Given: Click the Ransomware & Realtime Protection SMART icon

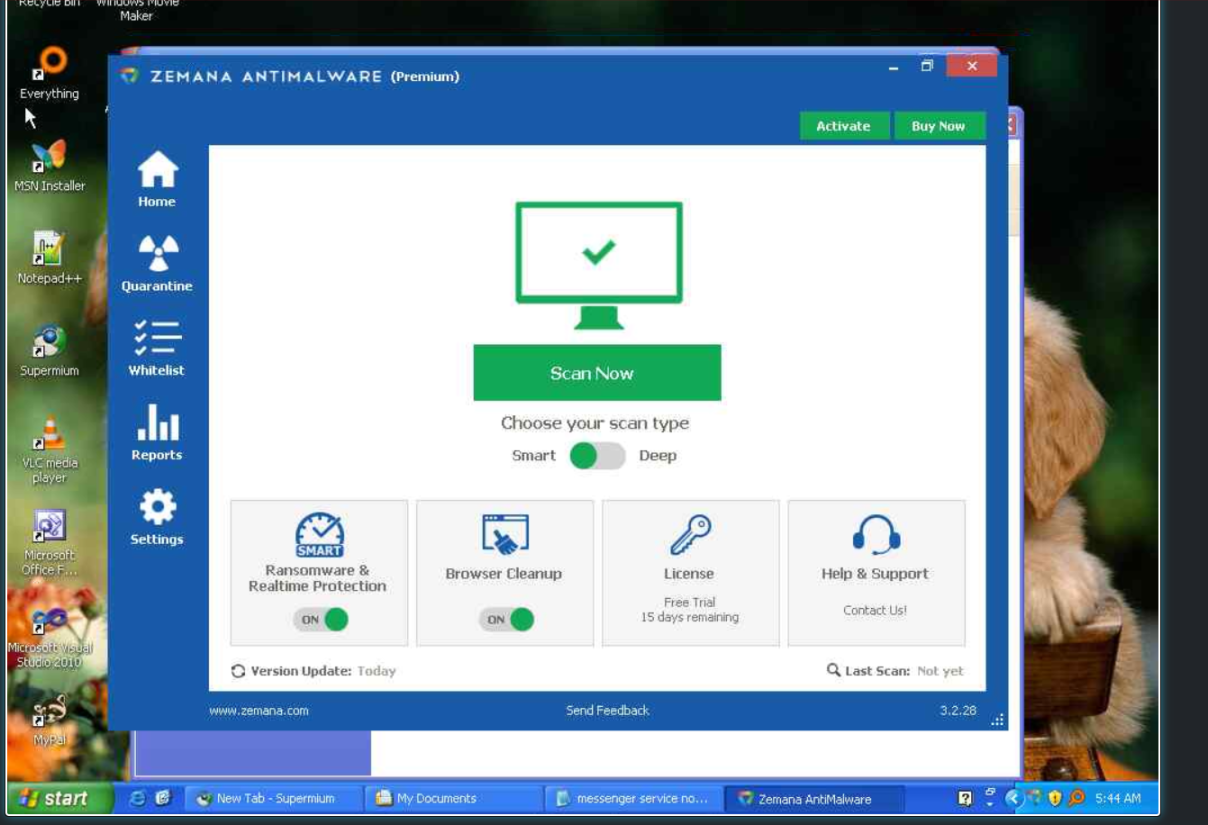Looking at the screenshot, I should coord(319,535).
